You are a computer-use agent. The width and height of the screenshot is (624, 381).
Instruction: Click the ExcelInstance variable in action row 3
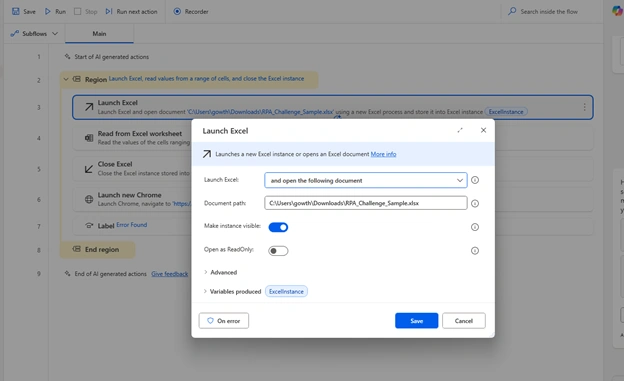tap(506, 112)
